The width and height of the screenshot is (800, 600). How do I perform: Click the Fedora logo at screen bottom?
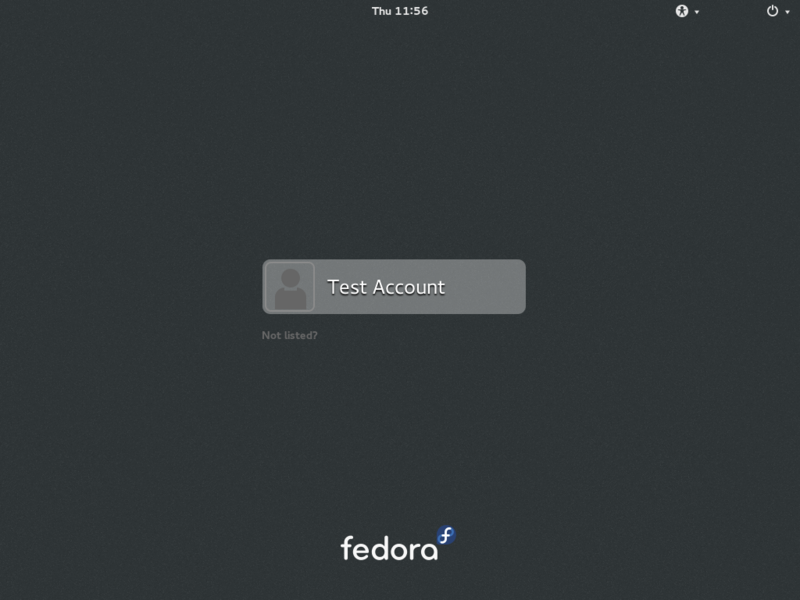click(x=398, y=544)
